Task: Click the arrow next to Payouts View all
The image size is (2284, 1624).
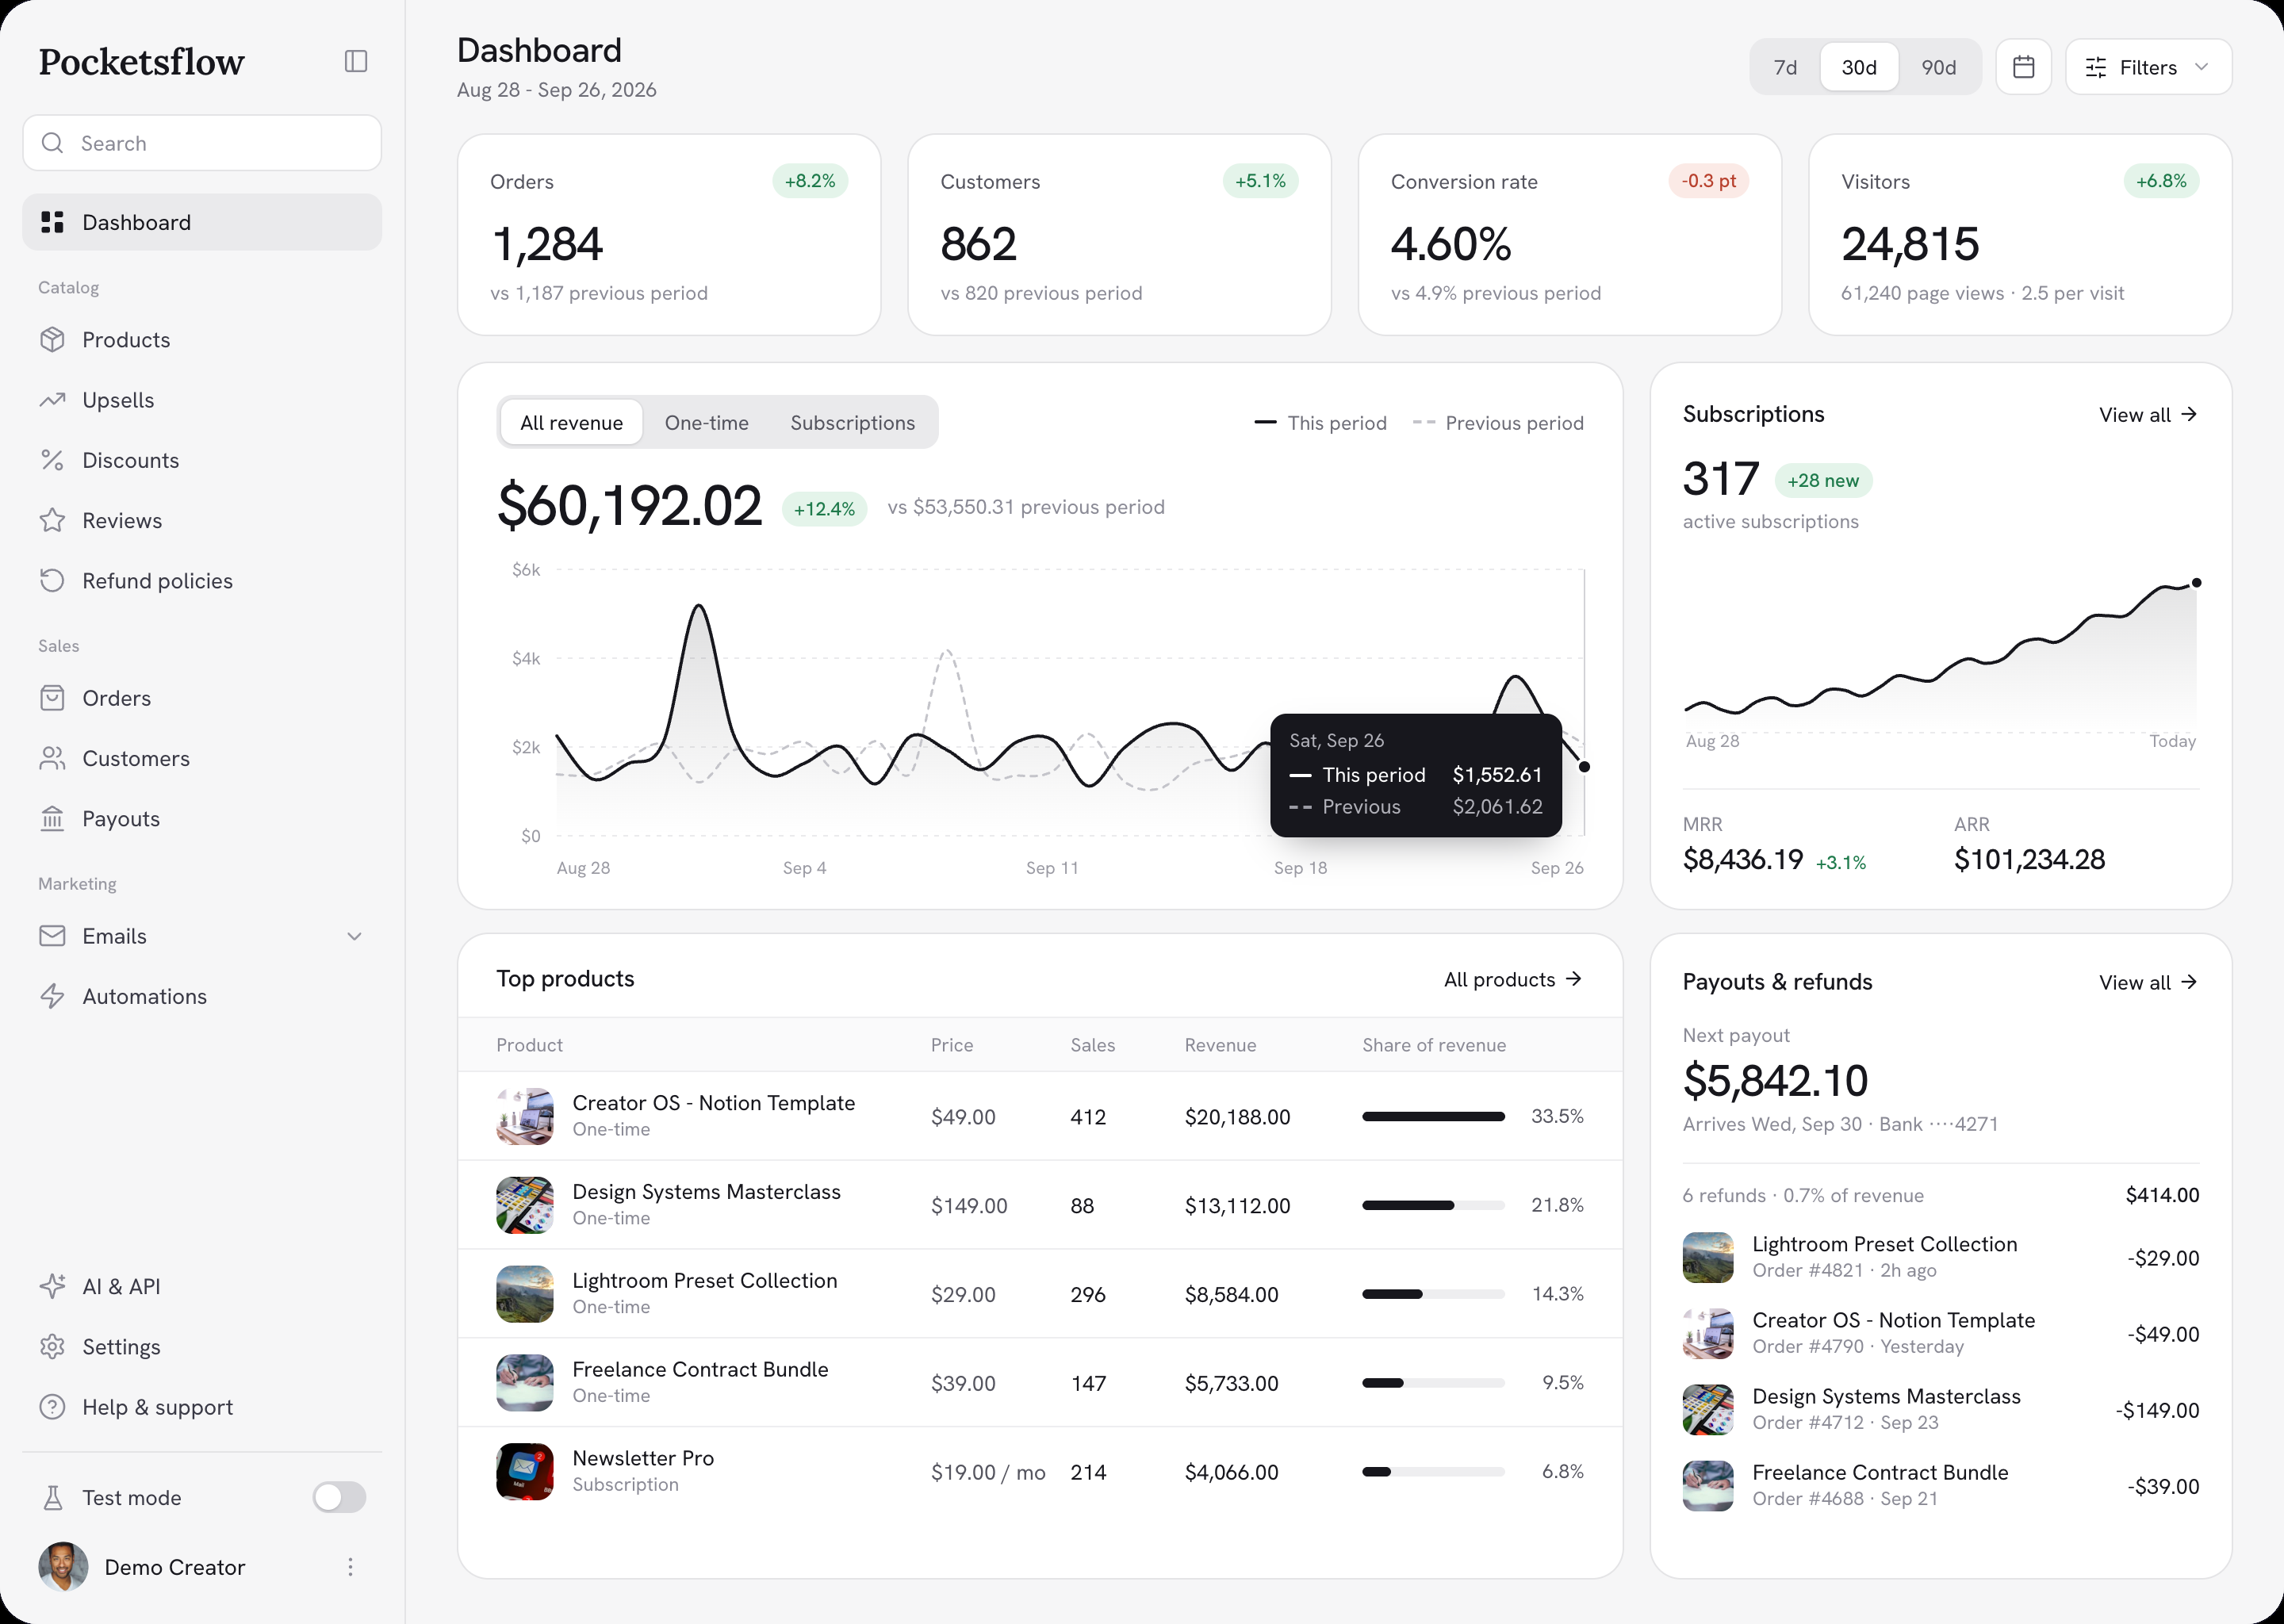Action: pos(2189,982)
